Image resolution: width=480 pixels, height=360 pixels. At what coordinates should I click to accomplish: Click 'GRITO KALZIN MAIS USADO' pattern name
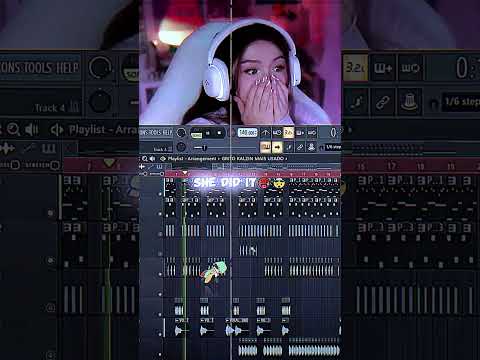pos(253,159)
